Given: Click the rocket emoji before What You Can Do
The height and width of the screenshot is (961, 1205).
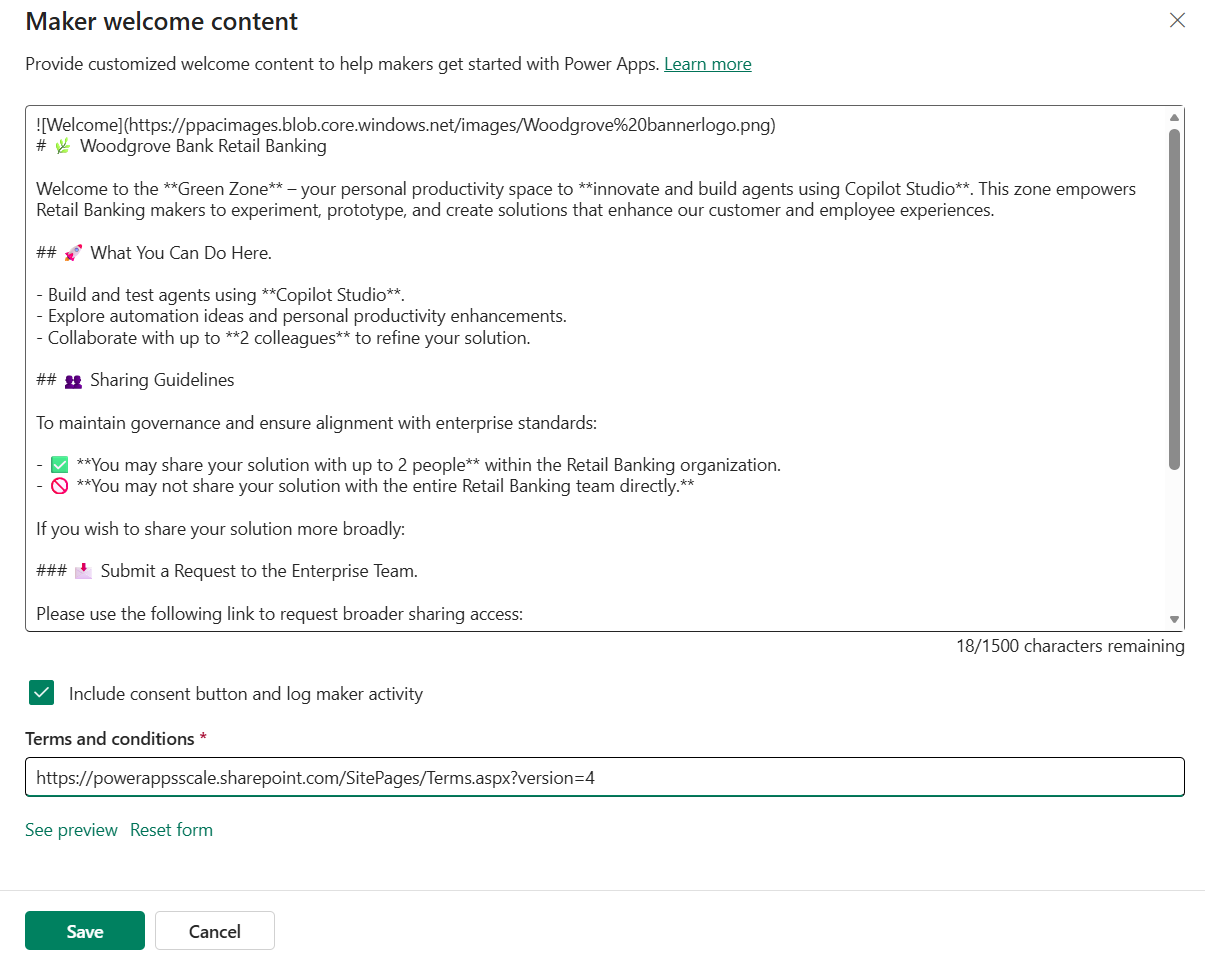Looking at the screenshot, I should (73, 253).
